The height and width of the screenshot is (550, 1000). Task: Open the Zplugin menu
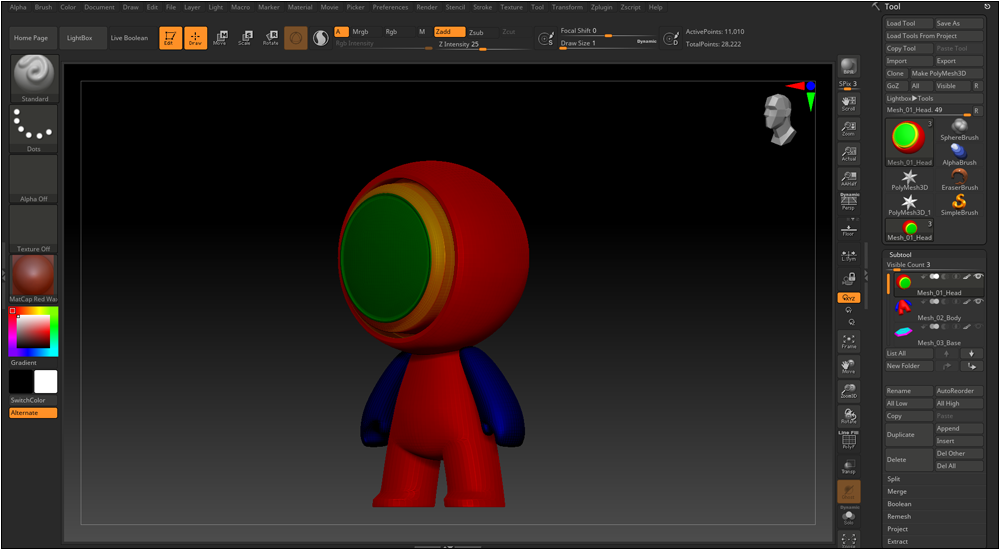click(601, 7)
